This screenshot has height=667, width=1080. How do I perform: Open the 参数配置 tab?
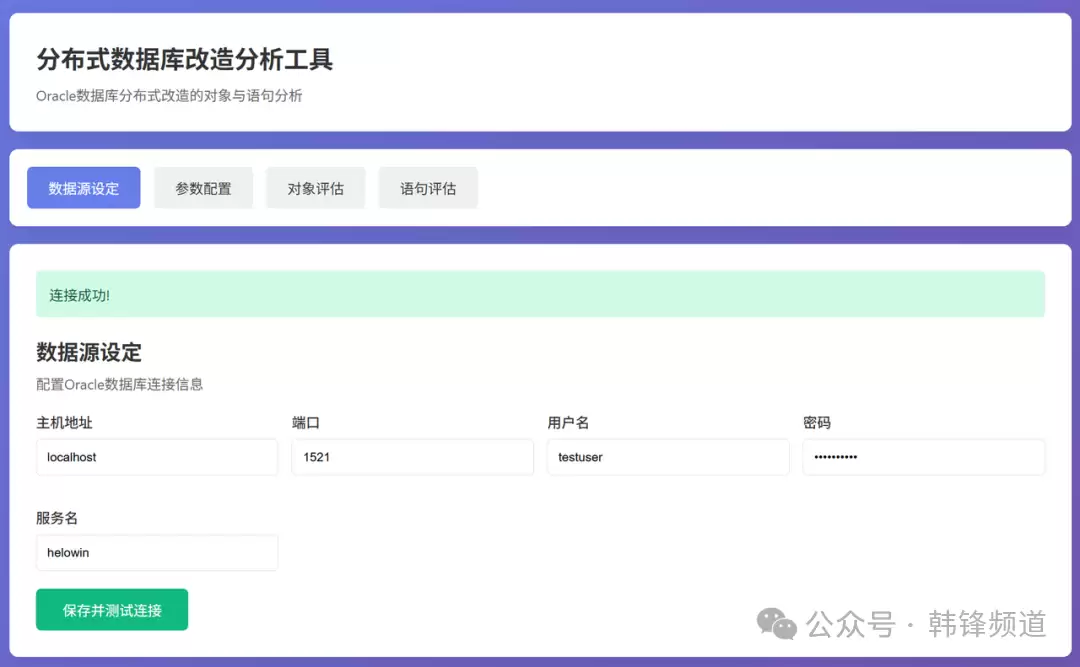(x=203, y=188)
